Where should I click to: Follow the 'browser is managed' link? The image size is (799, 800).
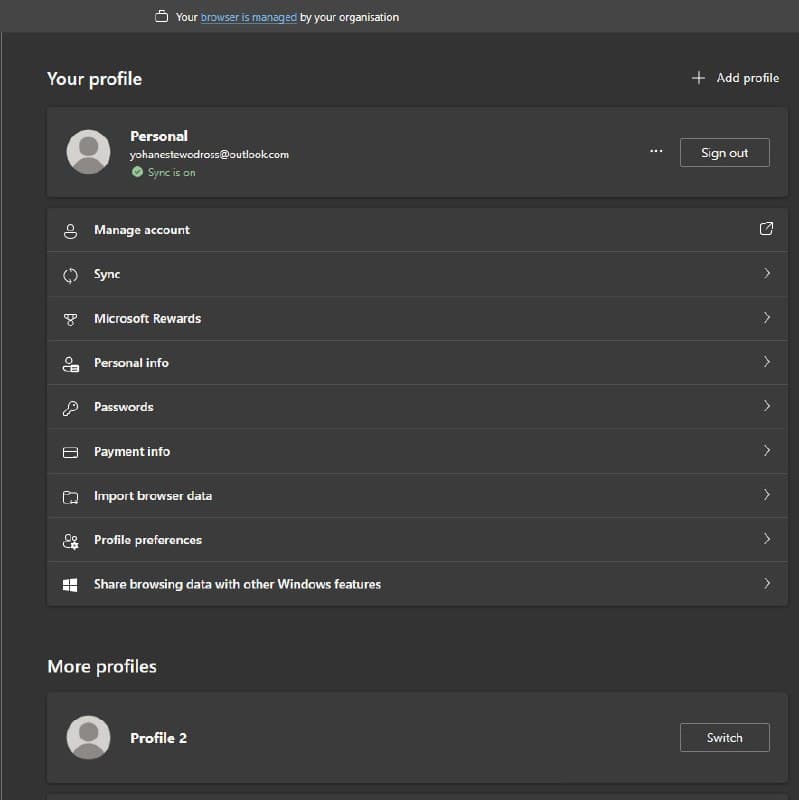point(248,17)
